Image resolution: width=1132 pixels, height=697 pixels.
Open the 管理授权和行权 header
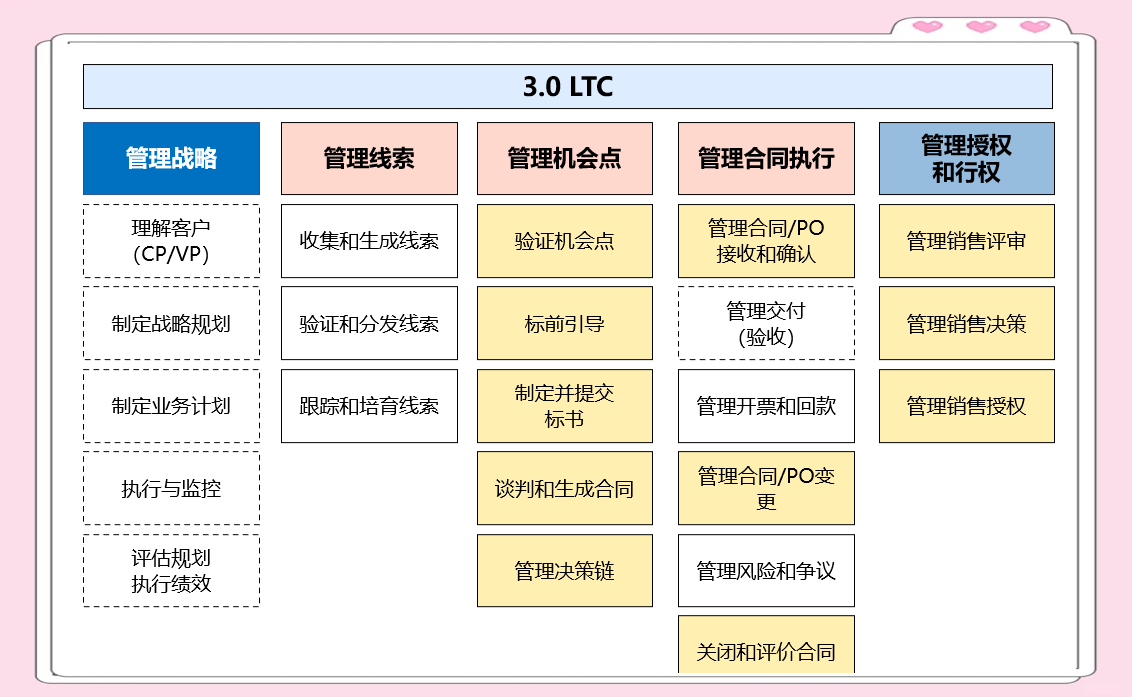(966, 156)
